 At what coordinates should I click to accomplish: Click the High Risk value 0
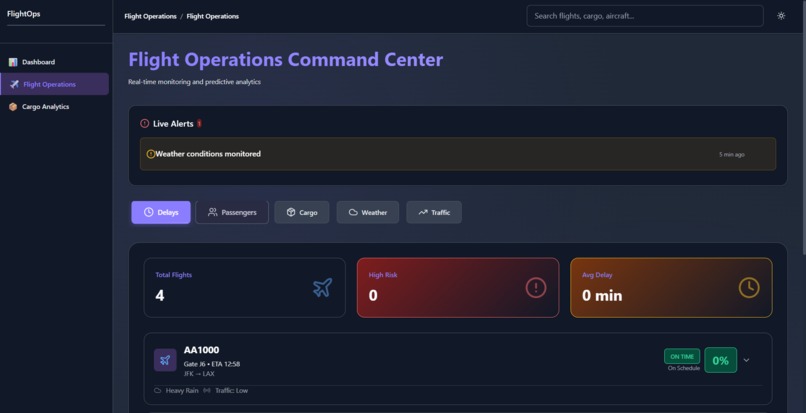[373, 296]
